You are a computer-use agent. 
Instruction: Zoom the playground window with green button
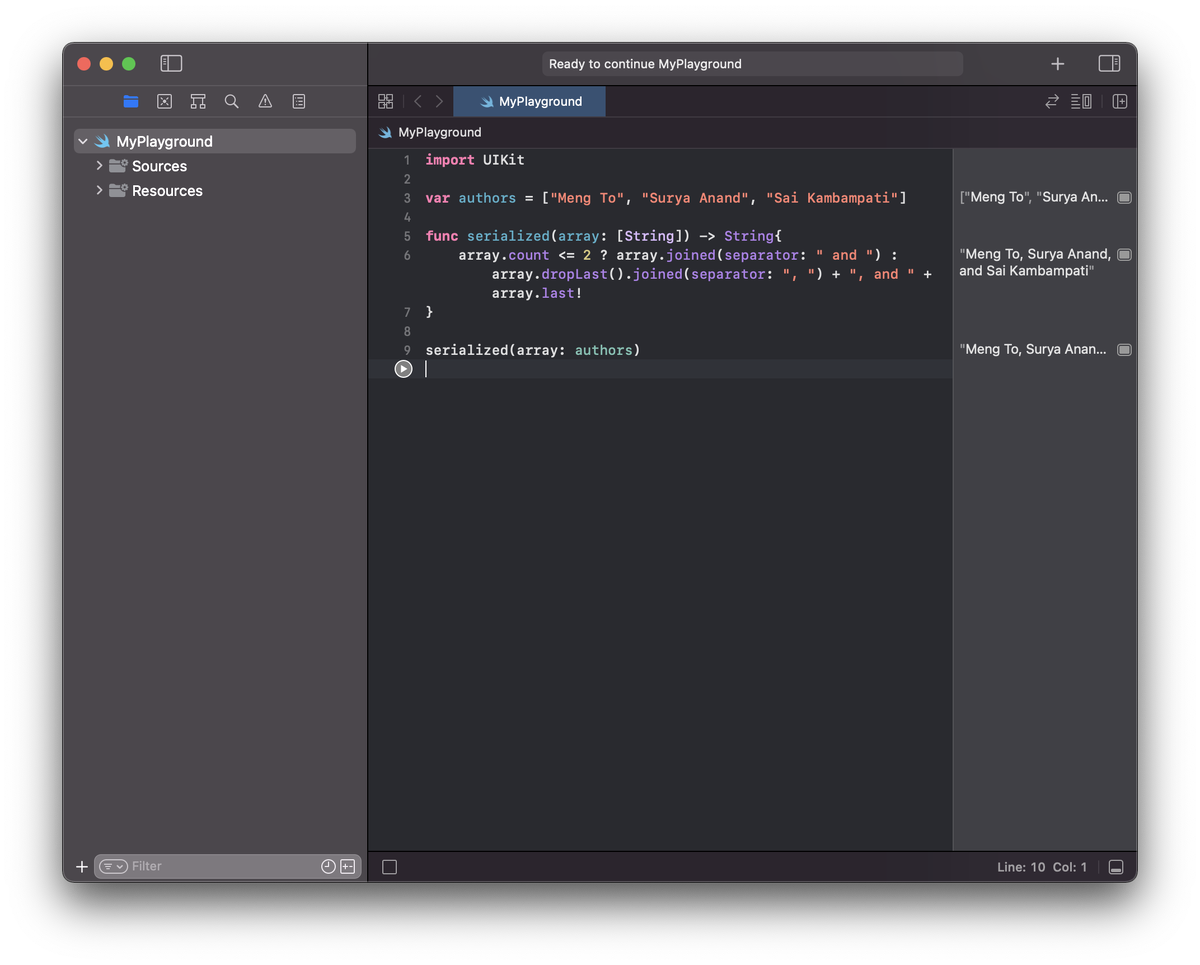pos(129,64)
